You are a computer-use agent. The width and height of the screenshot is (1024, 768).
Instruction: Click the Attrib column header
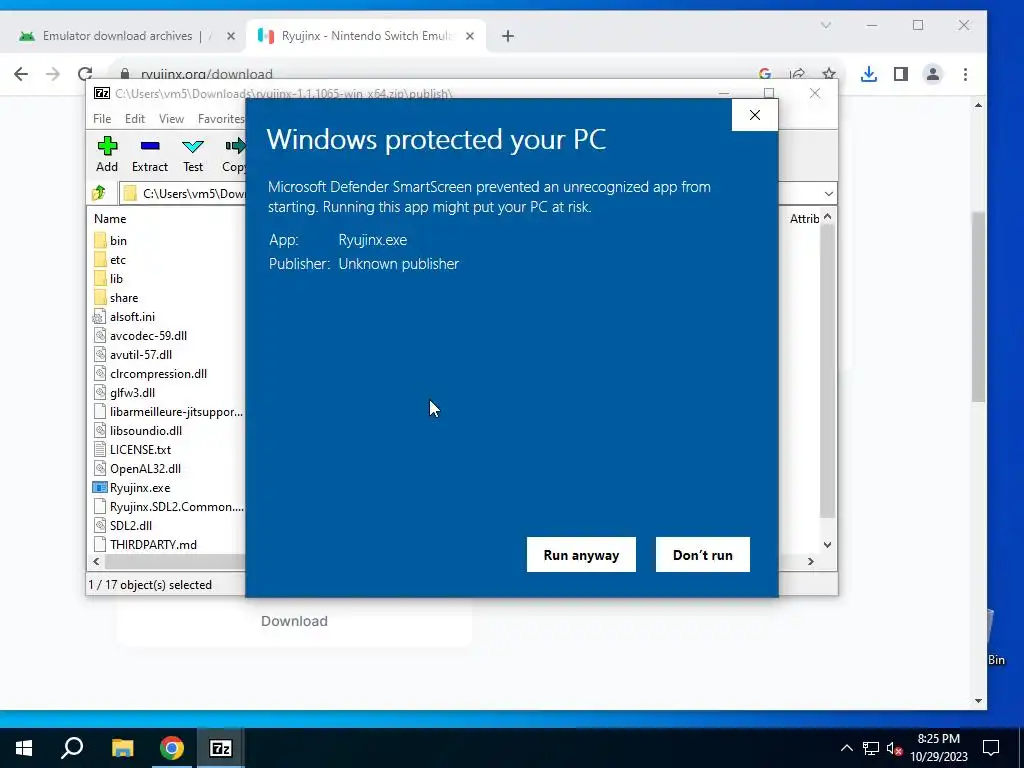click(804, 218)
